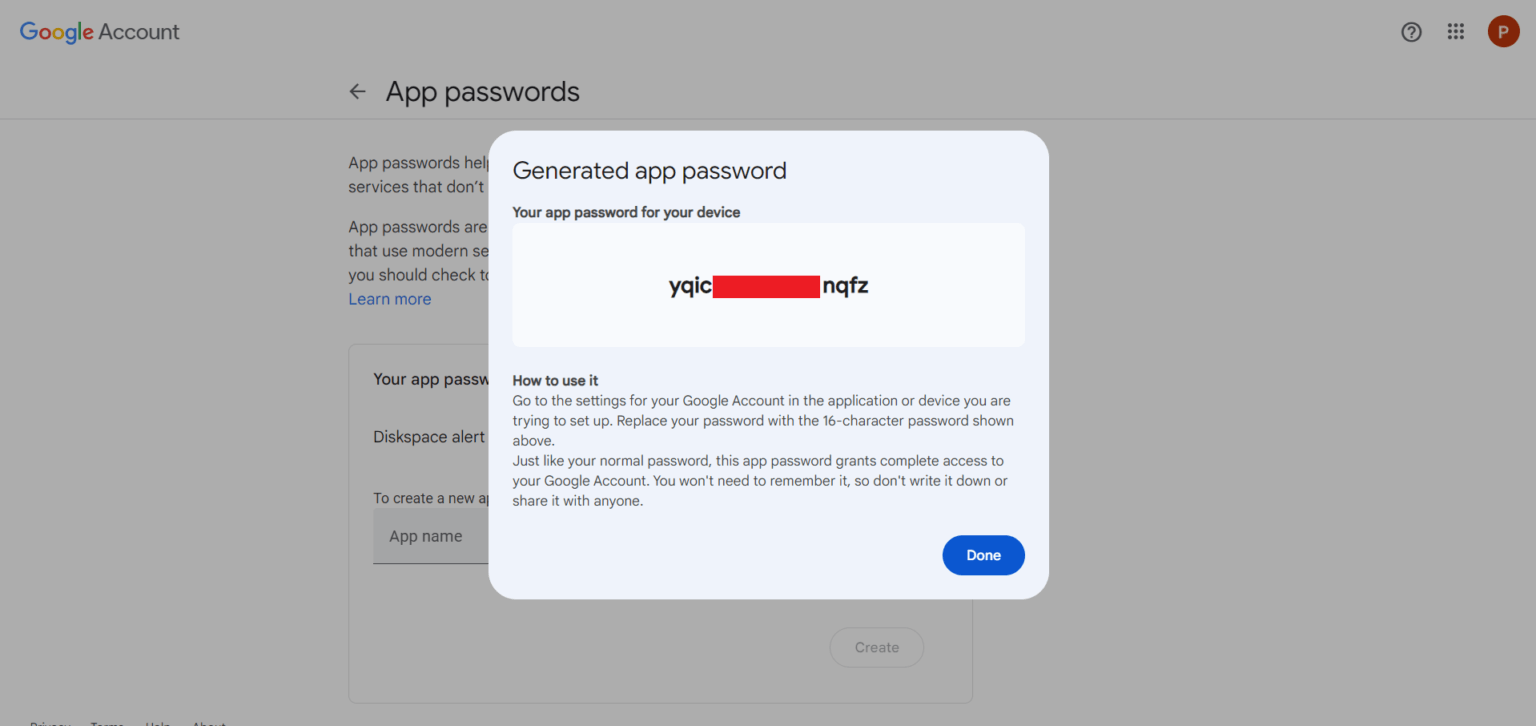Click the How to use it heading

pyautogui.click(x=555, y=380)
